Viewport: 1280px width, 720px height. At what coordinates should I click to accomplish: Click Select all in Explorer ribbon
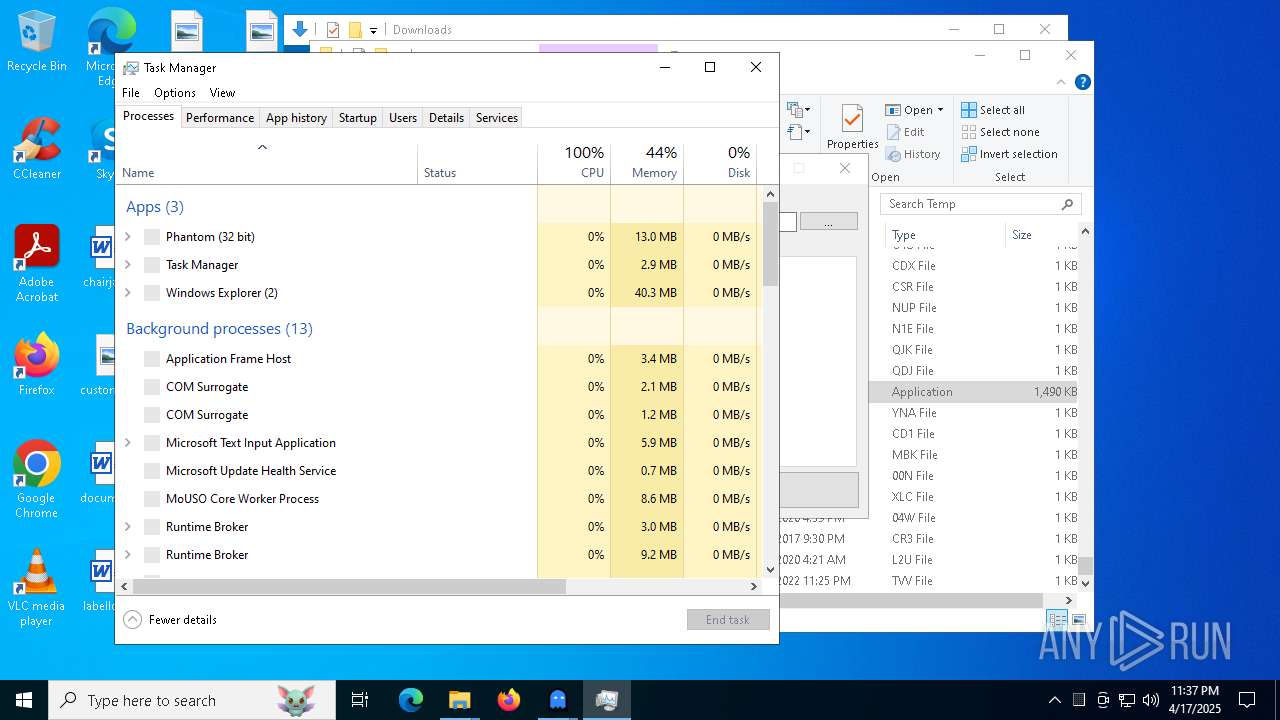pos(993,110)
